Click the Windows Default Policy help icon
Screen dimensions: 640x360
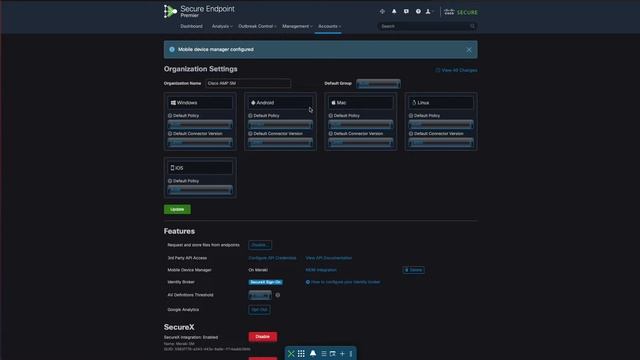pos(170,116)
